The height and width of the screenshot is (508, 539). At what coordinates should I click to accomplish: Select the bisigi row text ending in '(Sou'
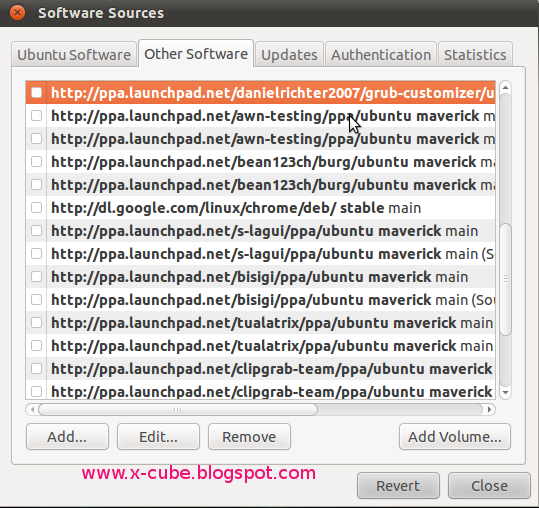273,300
